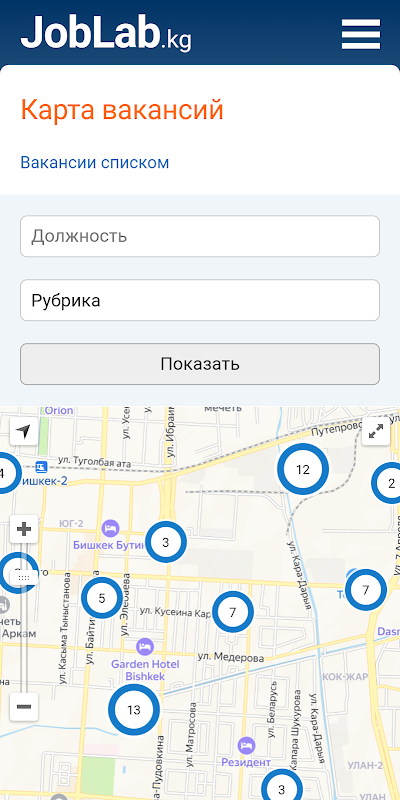Click the Карта вакансий heading
Screen dimensions: 400x800
(x=122, y=110)
